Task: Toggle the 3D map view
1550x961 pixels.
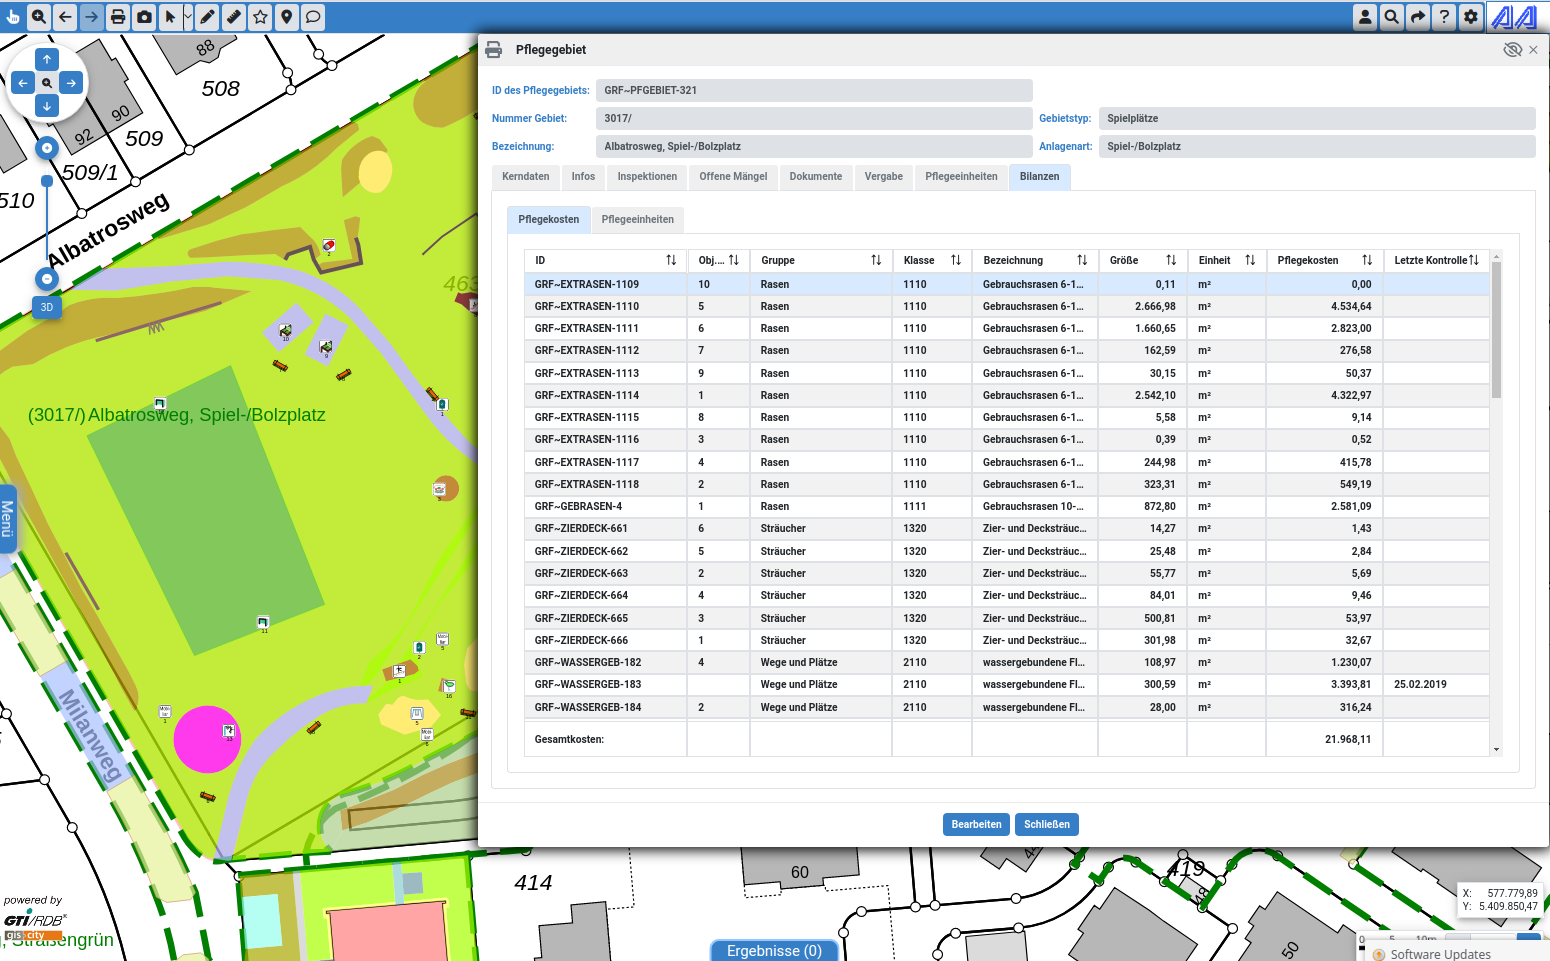Action: (x=47, y=308)
